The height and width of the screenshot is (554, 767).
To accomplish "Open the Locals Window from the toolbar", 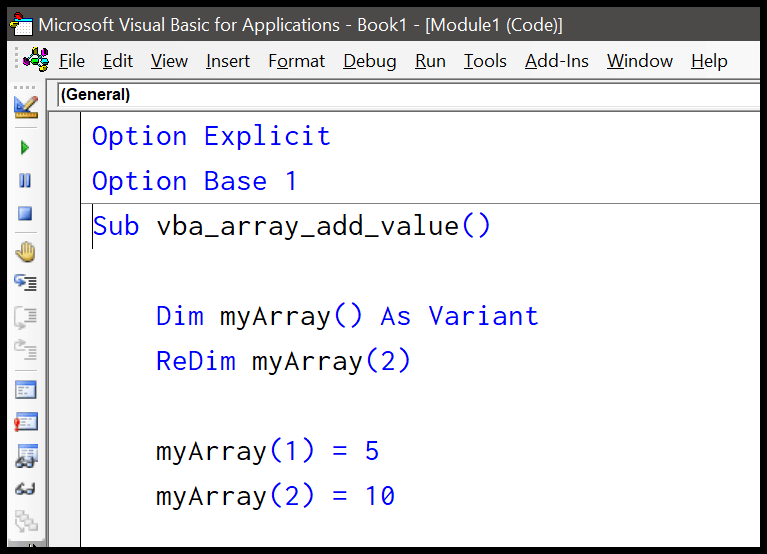I will click(x=25, y=390).
